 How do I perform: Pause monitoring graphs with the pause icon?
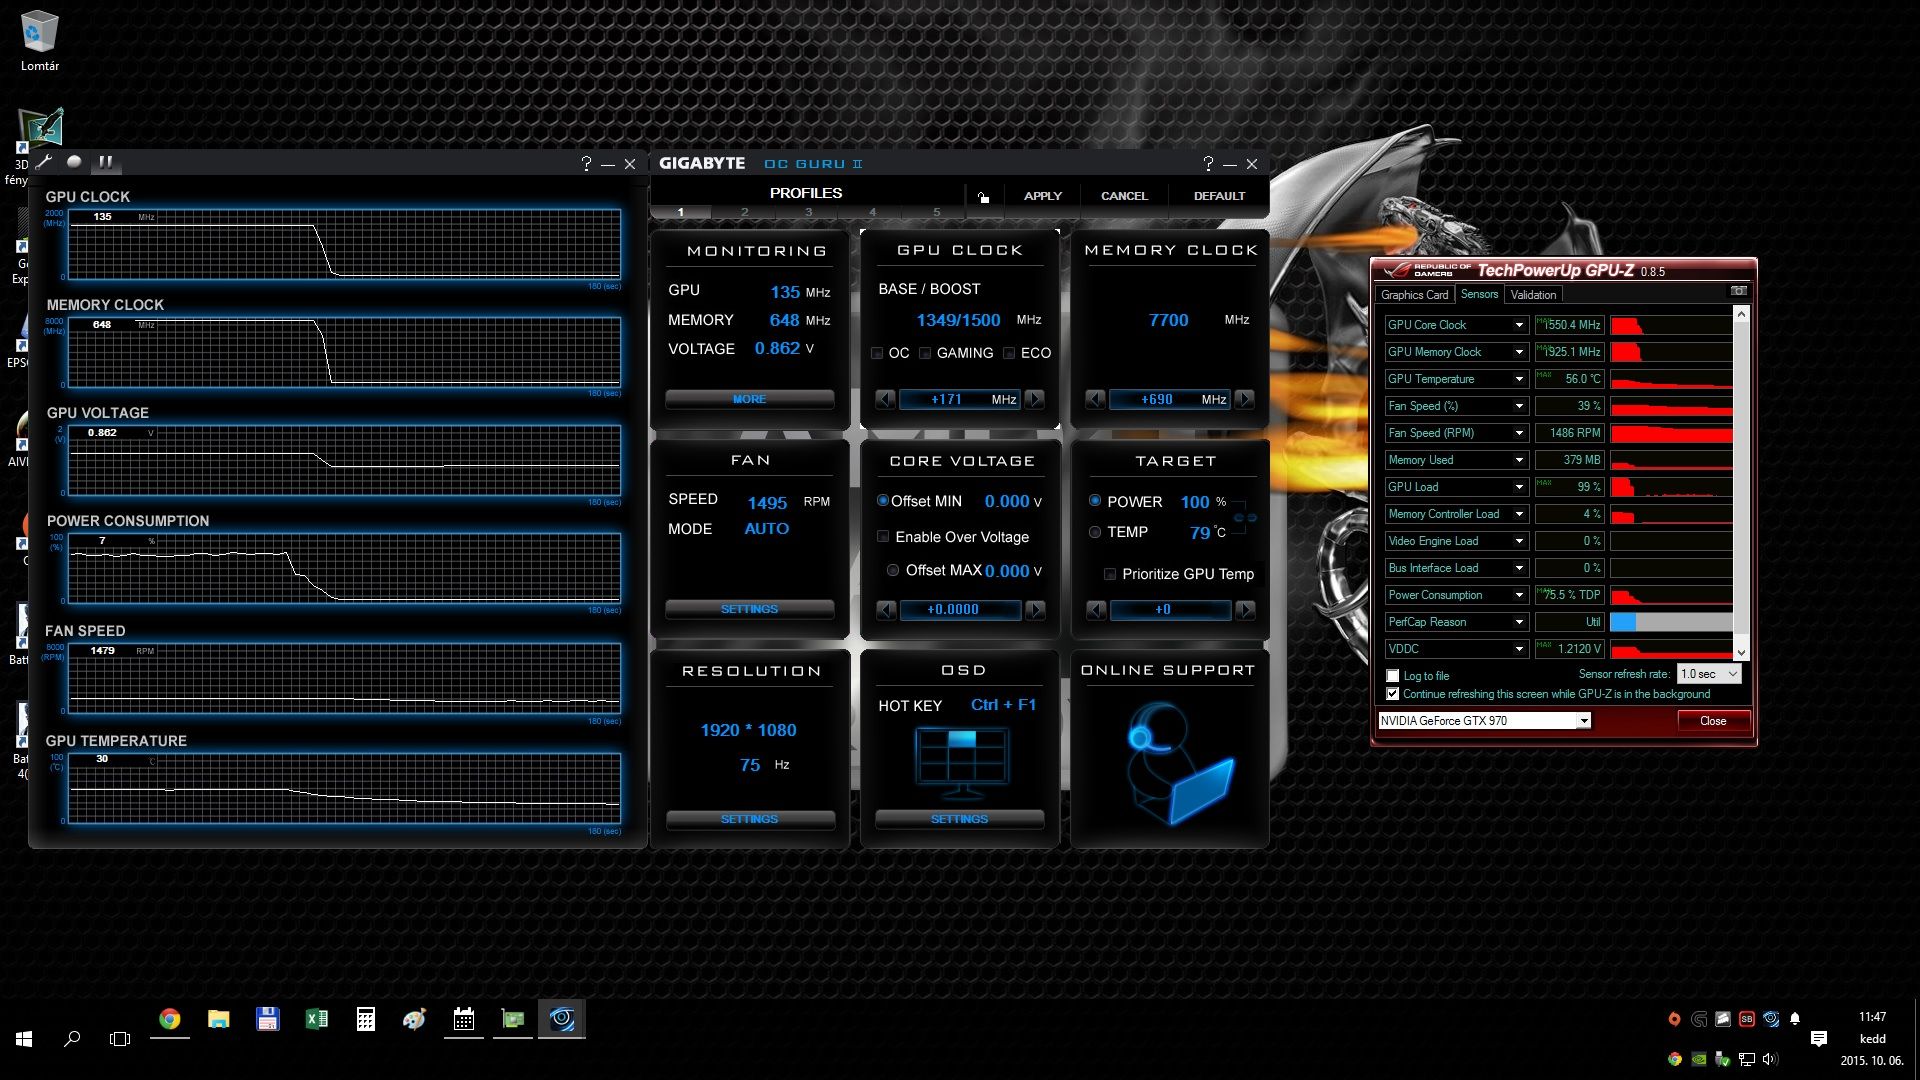pos(105,162)
